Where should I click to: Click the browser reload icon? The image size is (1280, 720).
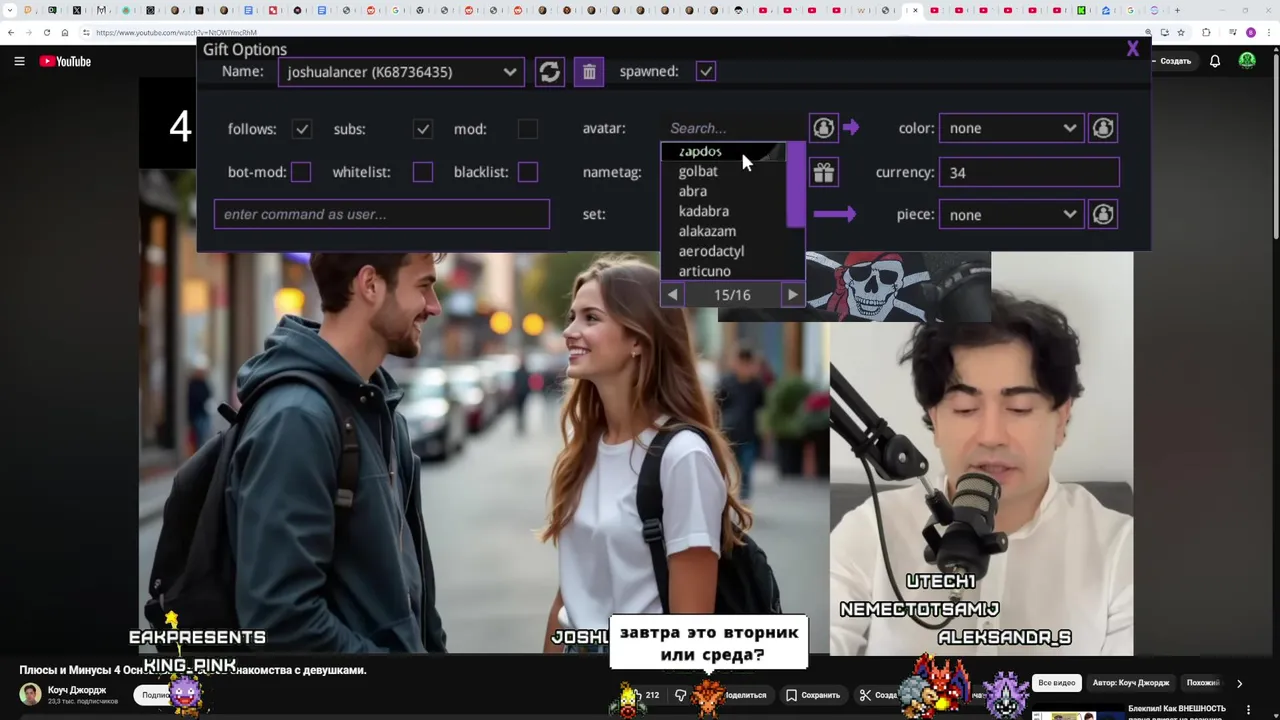pyautogui.click(x=46, y=32)
